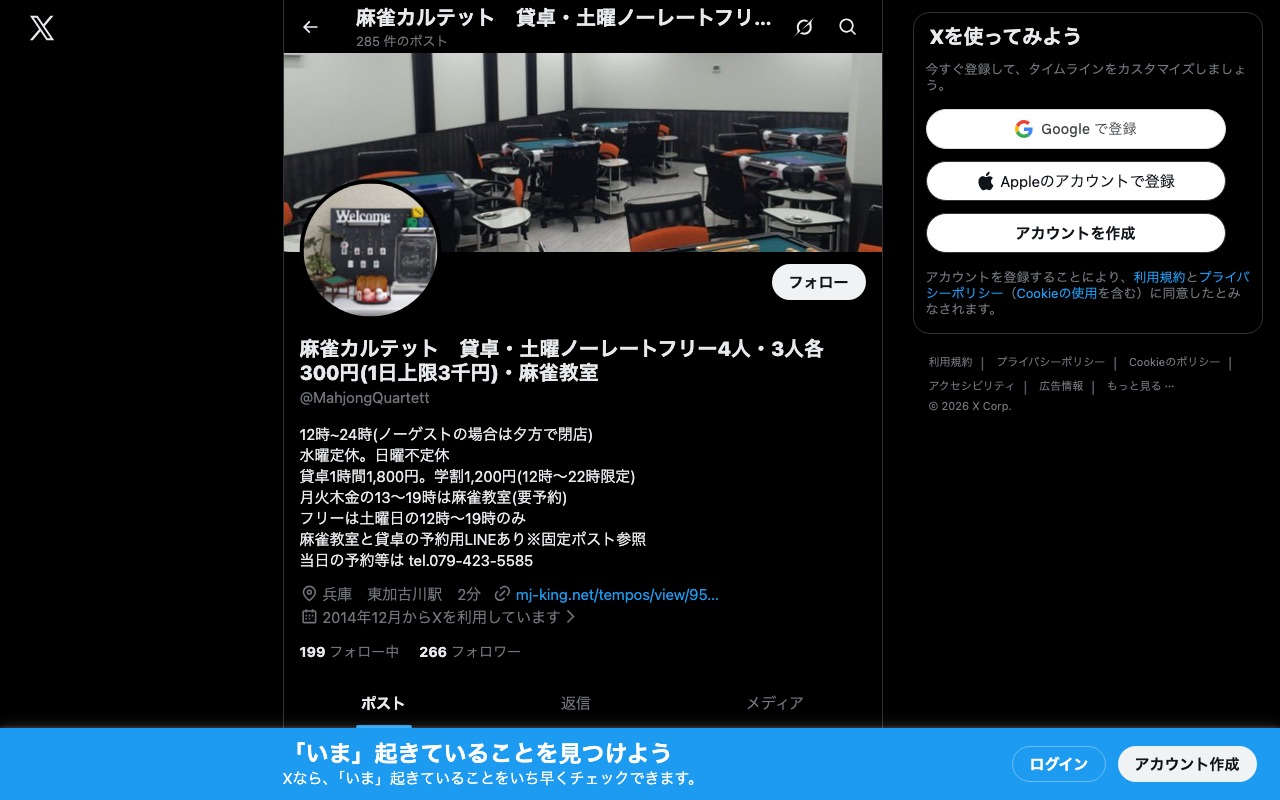Open the mj-king.net website link
Screen dimensions: 1280x800
click(617, 594)
